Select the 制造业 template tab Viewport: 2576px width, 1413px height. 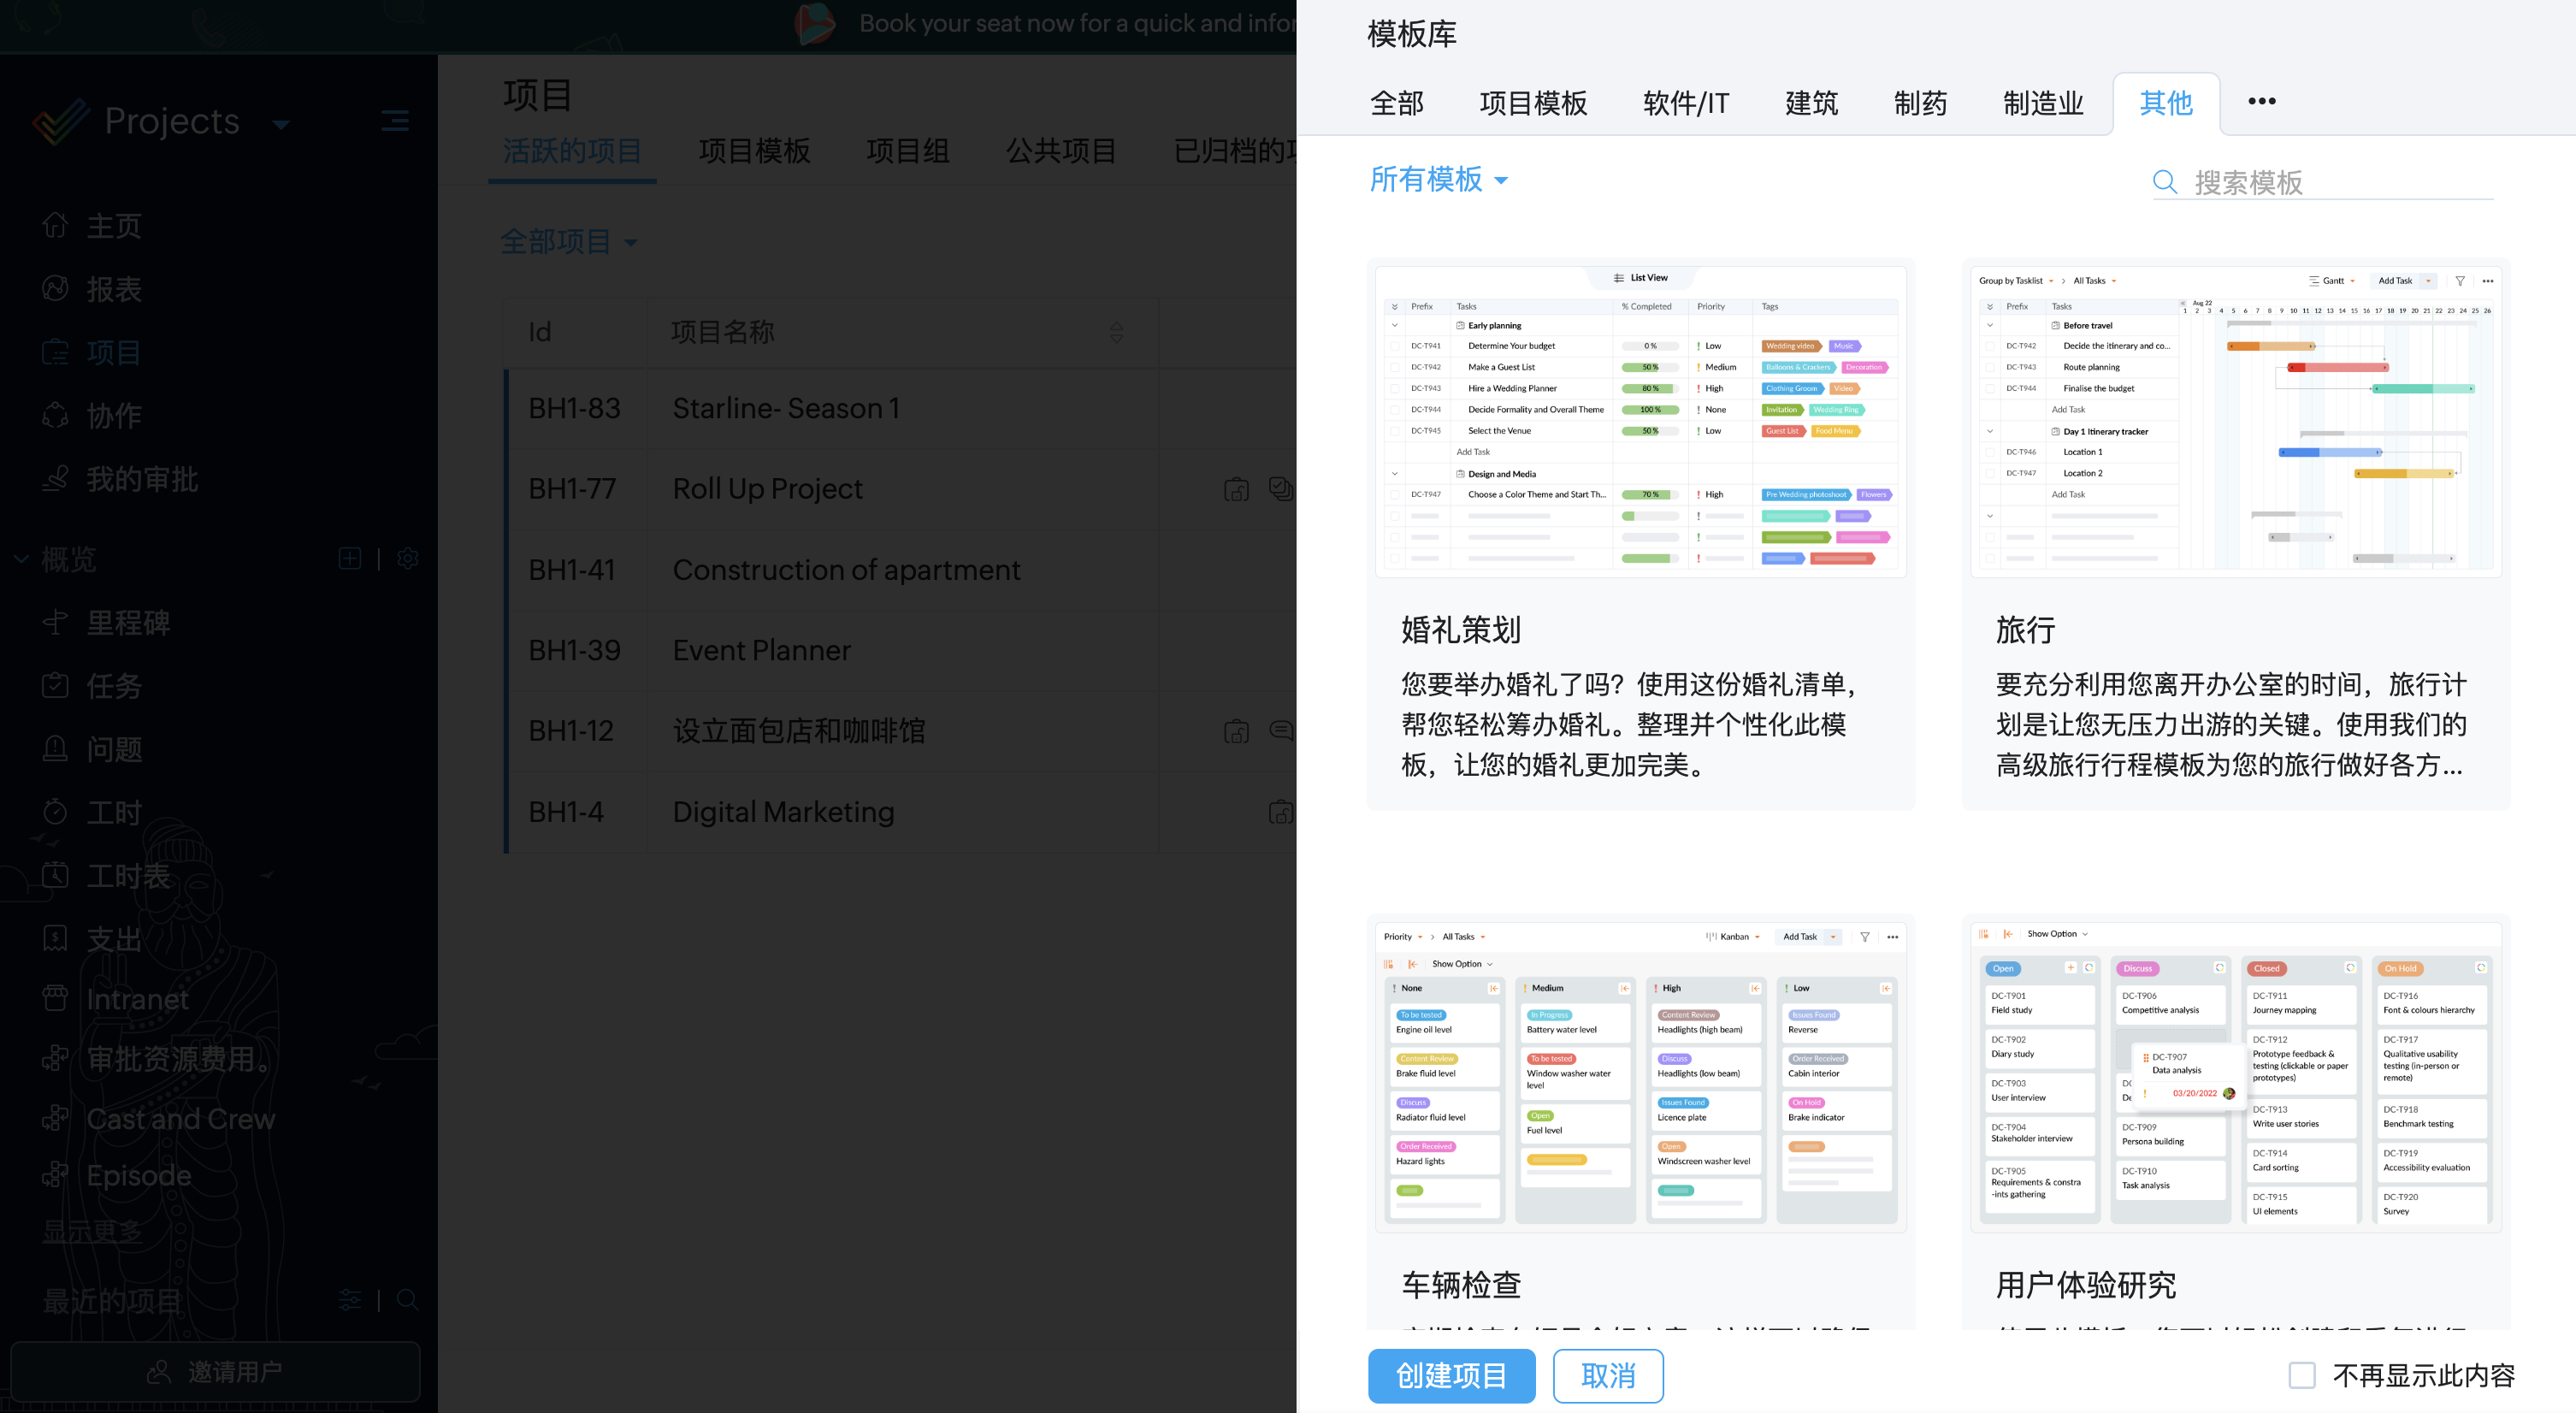click(x=2042, y=103)
